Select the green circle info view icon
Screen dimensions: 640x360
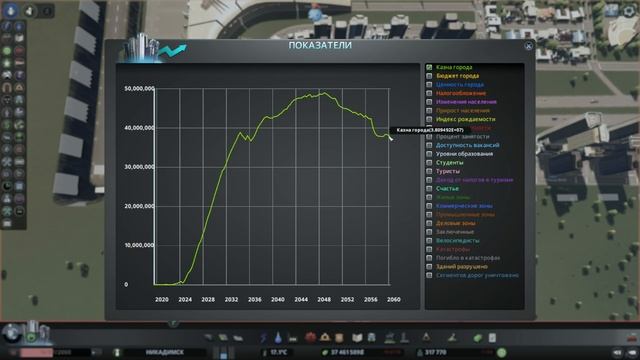[7, 51]
